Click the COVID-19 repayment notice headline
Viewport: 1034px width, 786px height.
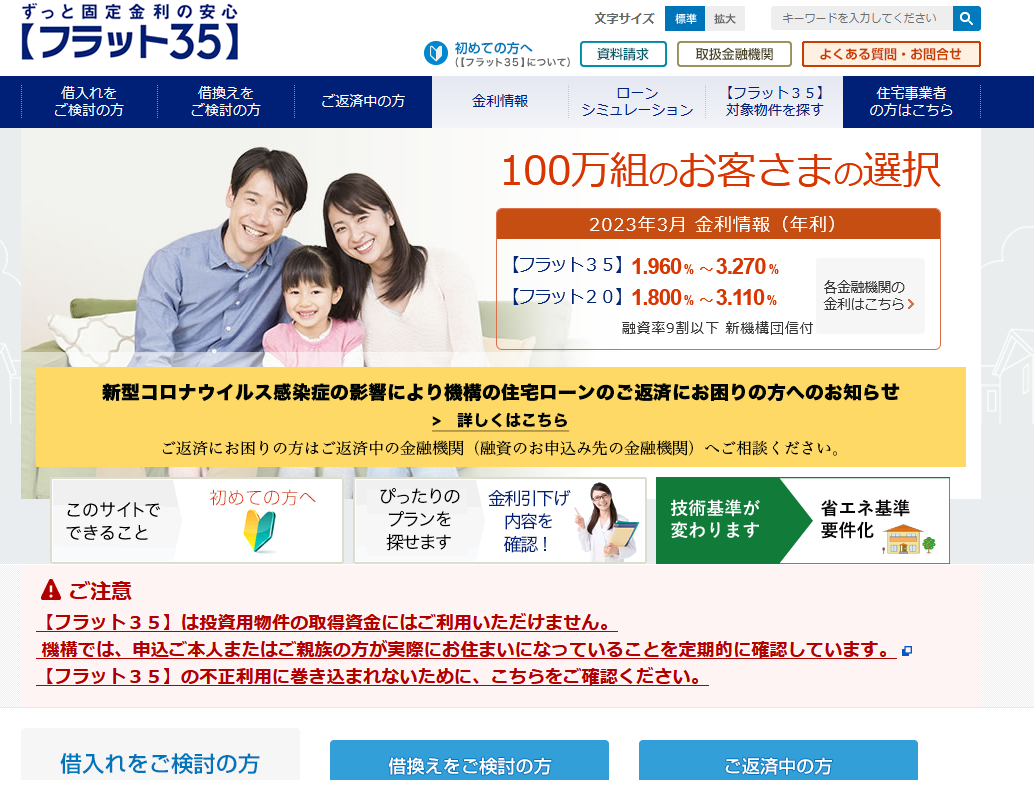pos(501,392)
